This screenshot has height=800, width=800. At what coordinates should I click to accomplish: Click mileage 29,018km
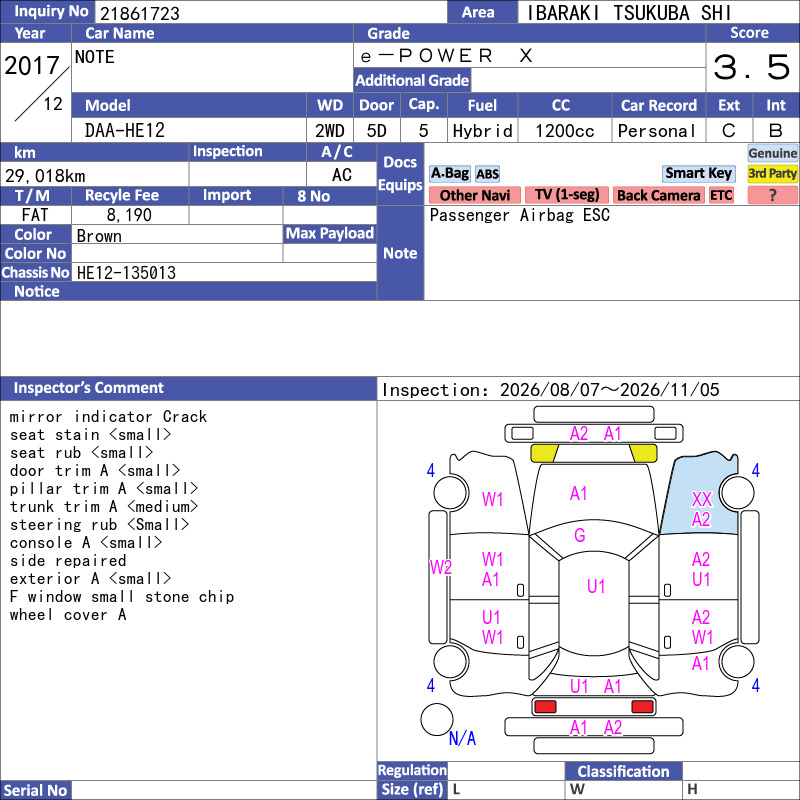tap(45, 176)
